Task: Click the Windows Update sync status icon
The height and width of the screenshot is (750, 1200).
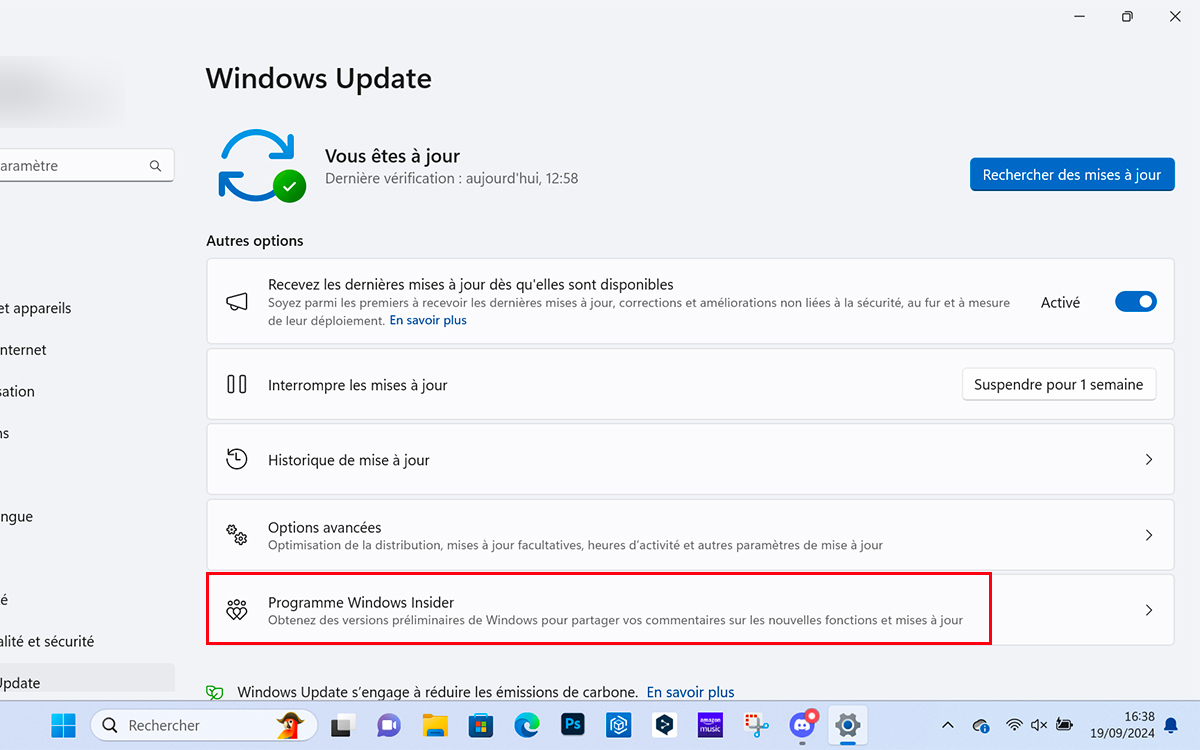Action: pos(261,166)
